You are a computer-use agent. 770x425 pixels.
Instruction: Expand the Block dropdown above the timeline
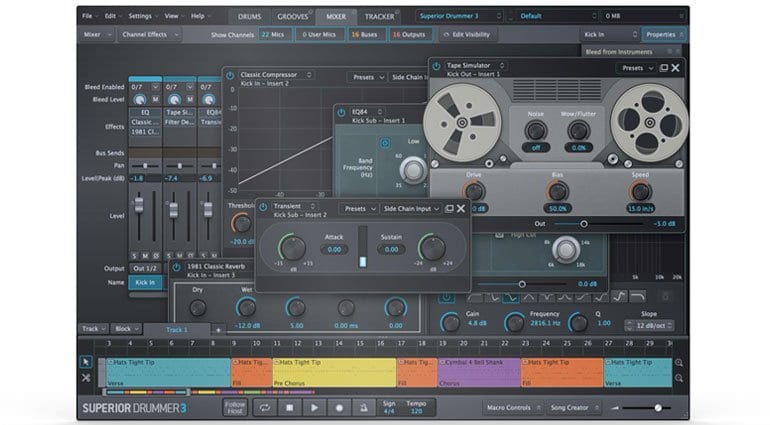click(x=126, y=329)
